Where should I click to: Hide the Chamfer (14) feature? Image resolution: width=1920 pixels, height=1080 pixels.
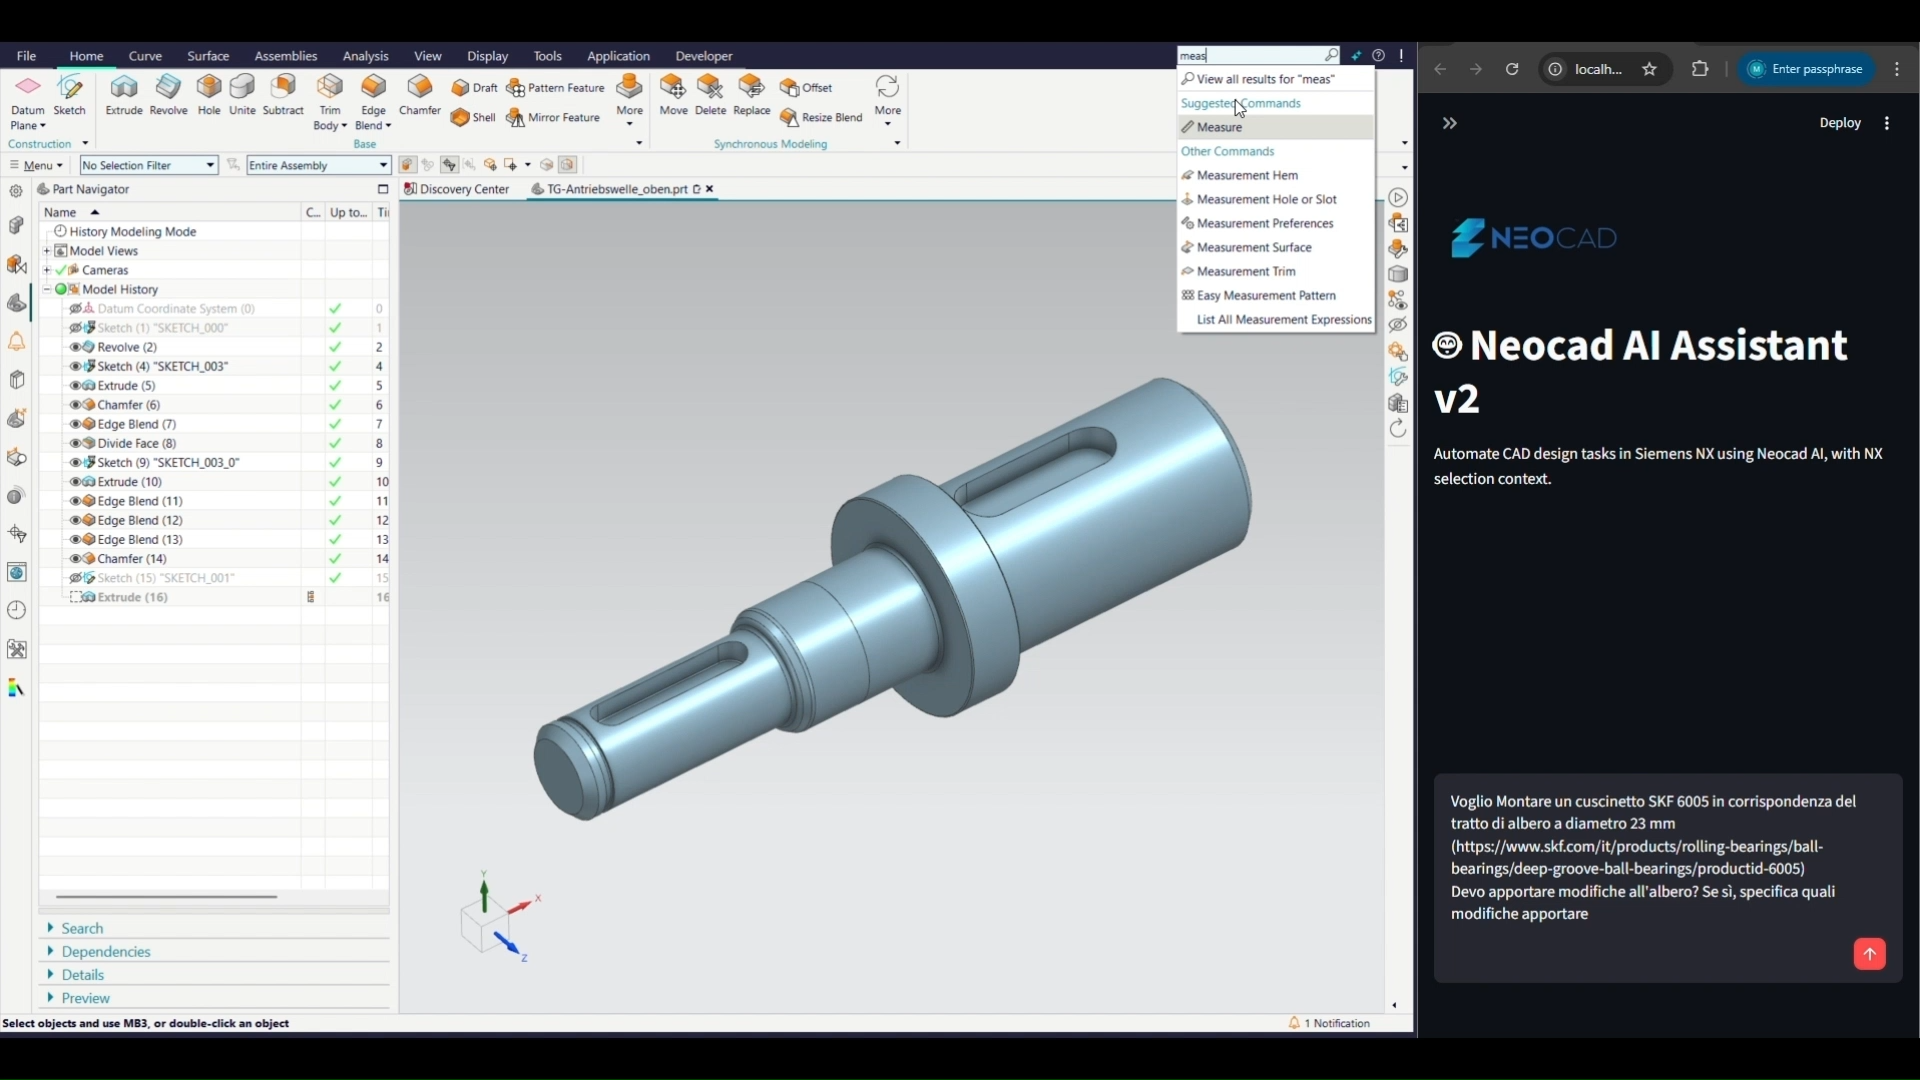(76, 559)
